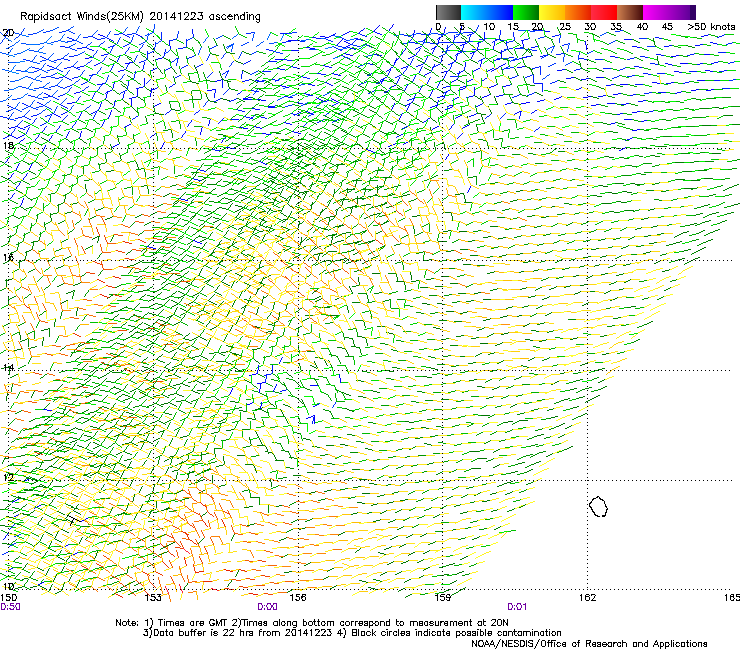
Task: Click the "159" longitude axis label
Action: coord(443,598)
